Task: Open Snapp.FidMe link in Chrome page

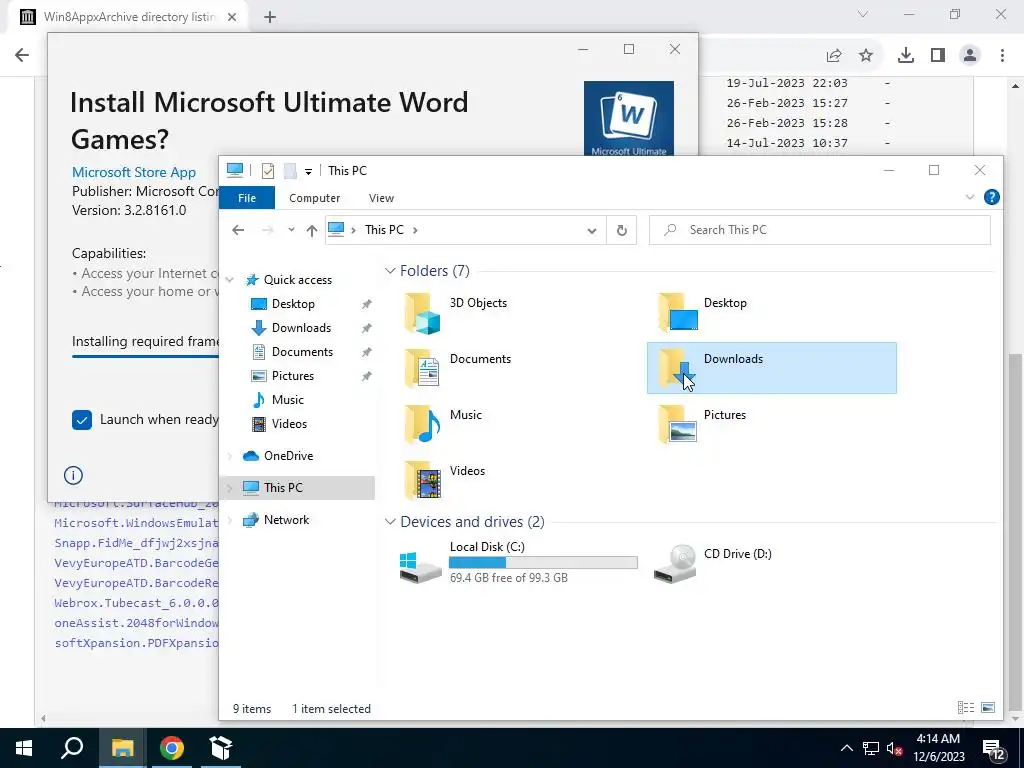Action: [x=136, y=543]
